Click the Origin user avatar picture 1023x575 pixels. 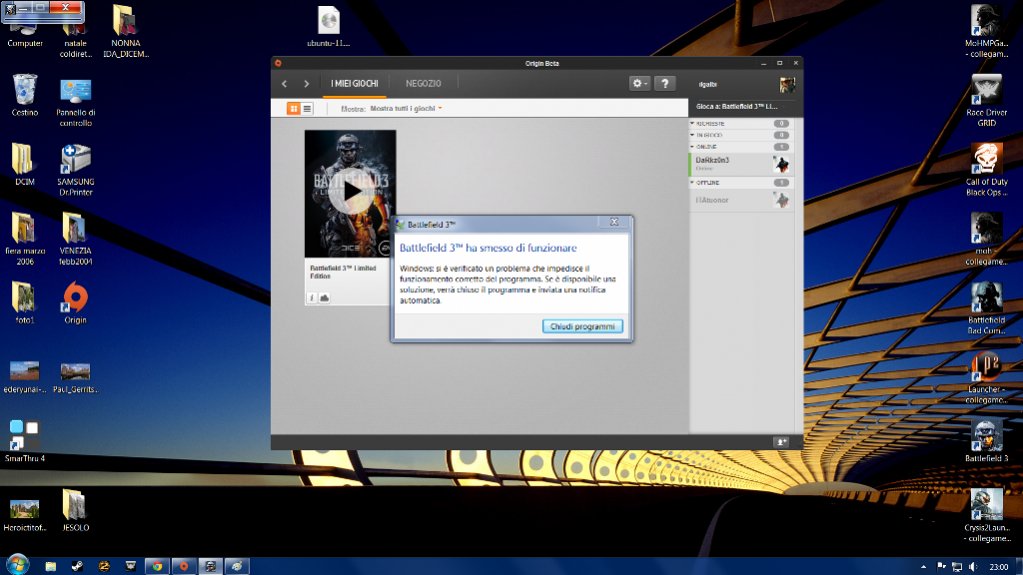pyautogui.click(x=787, y=84)
